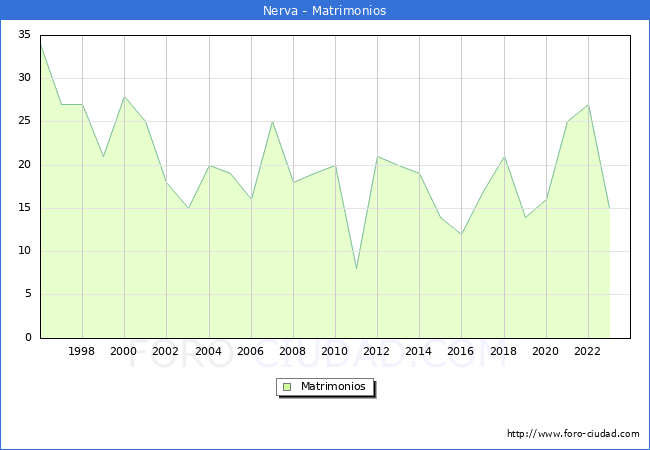Select the 2000 x-axis label
This screenshot has width=650, height=450.
pyautogui.click(x=124, y=351)
